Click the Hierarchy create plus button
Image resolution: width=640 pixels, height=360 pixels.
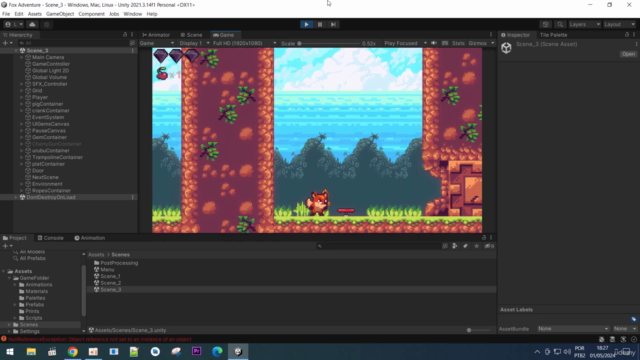[x=7, y=43]
